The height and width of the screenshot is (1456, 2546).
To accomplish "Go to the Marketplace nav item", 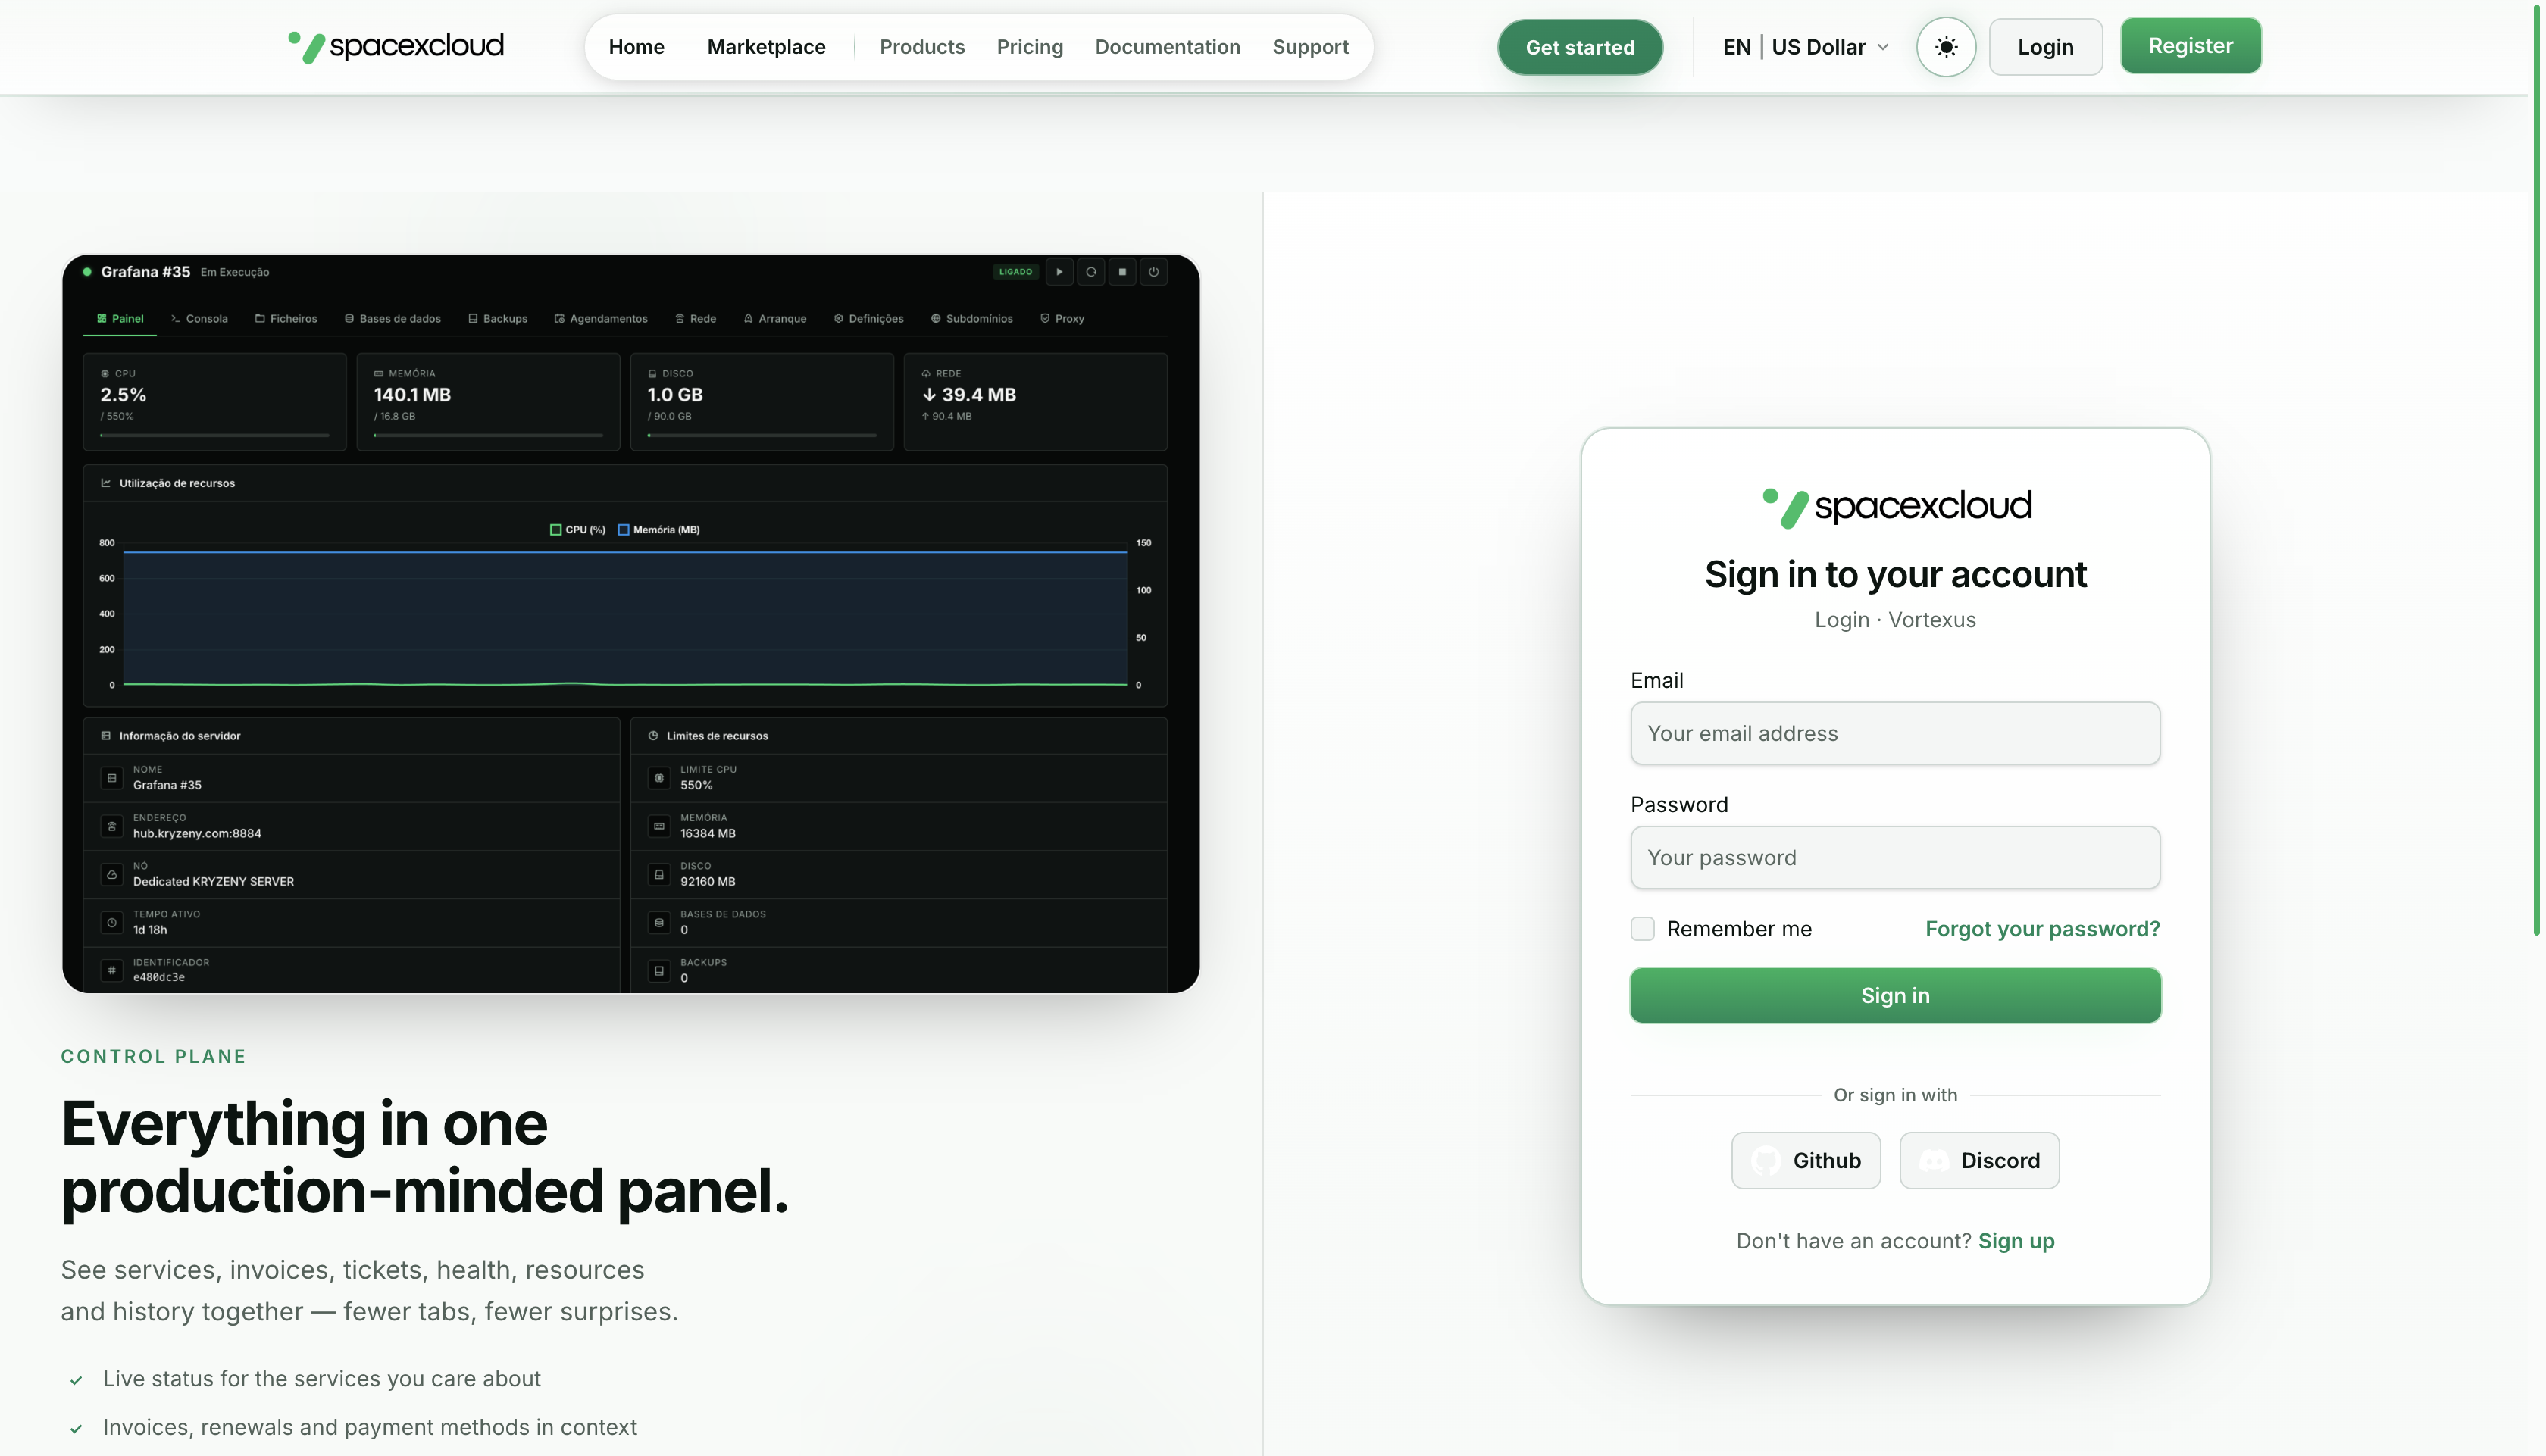I will tap(766, 47).
